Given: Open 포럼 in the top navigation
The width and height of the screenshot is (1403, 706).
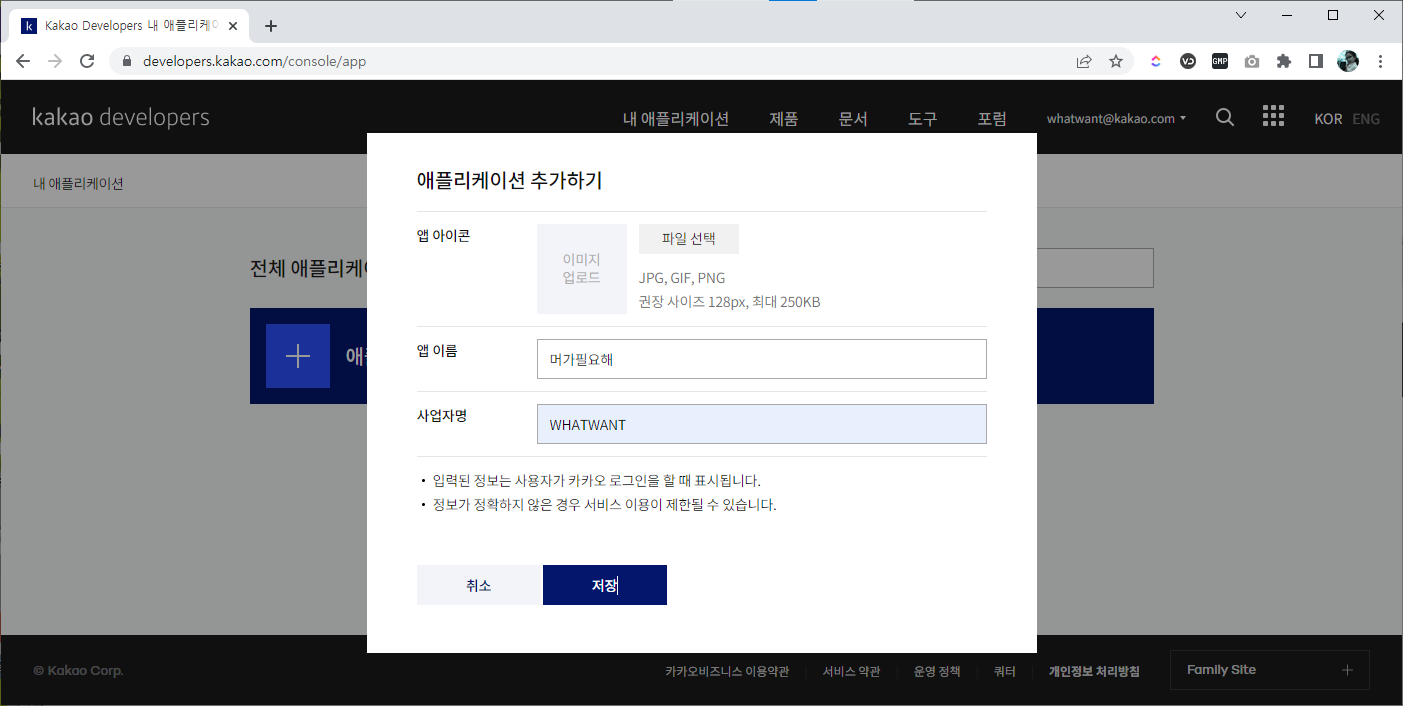Looking at the screenshot, I should click(992, 118).
